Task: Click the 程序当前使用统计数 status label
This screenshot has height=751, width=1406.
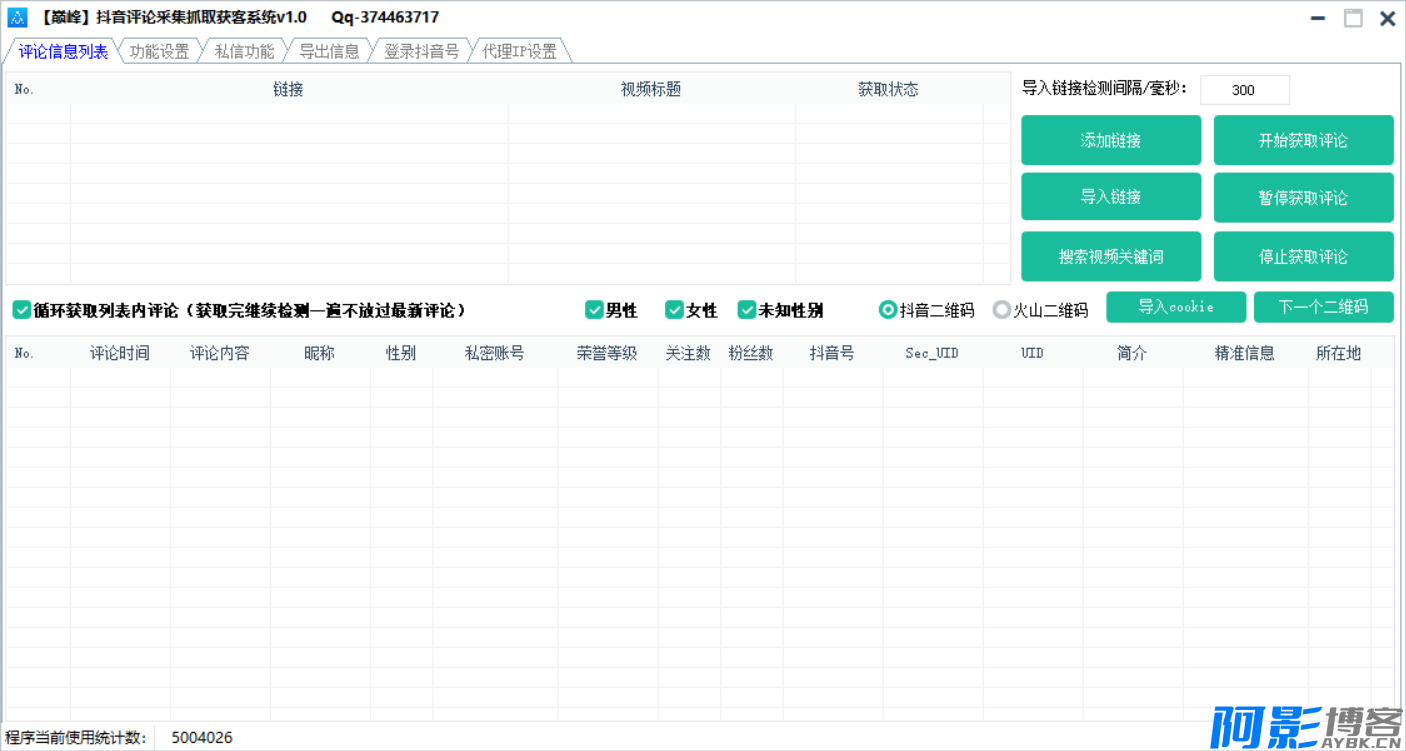Action: (x=76, y=738)
